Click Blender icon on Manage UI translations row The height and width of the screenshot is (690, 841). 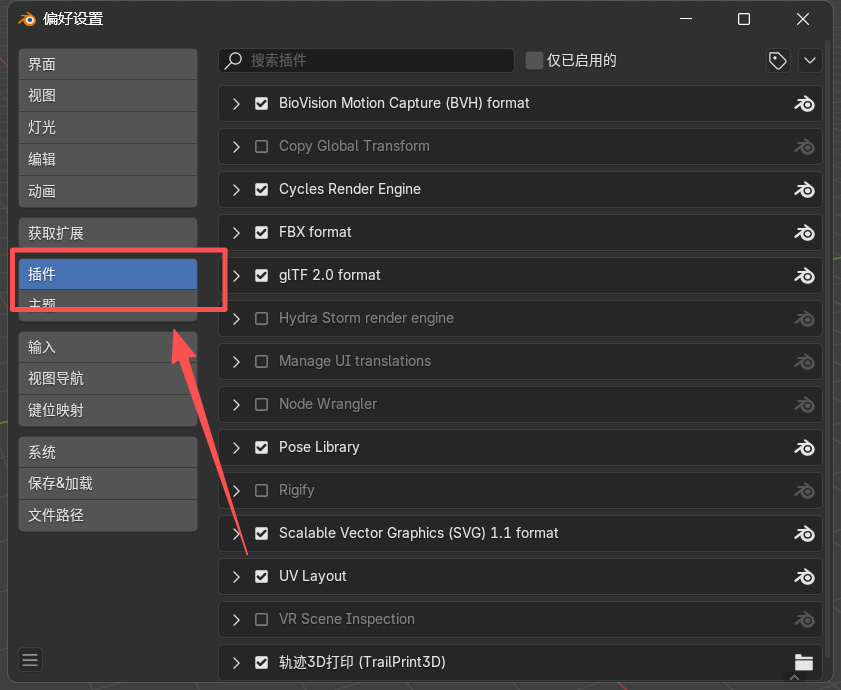[804, 362]
